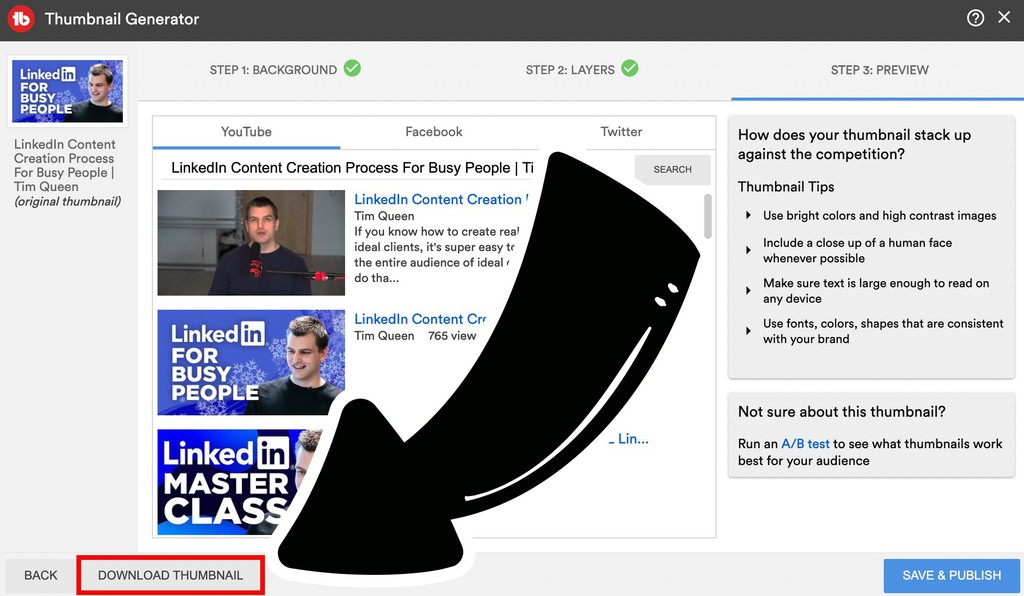
Task: Select Step 3: Preview
Action: pos(879,70)
